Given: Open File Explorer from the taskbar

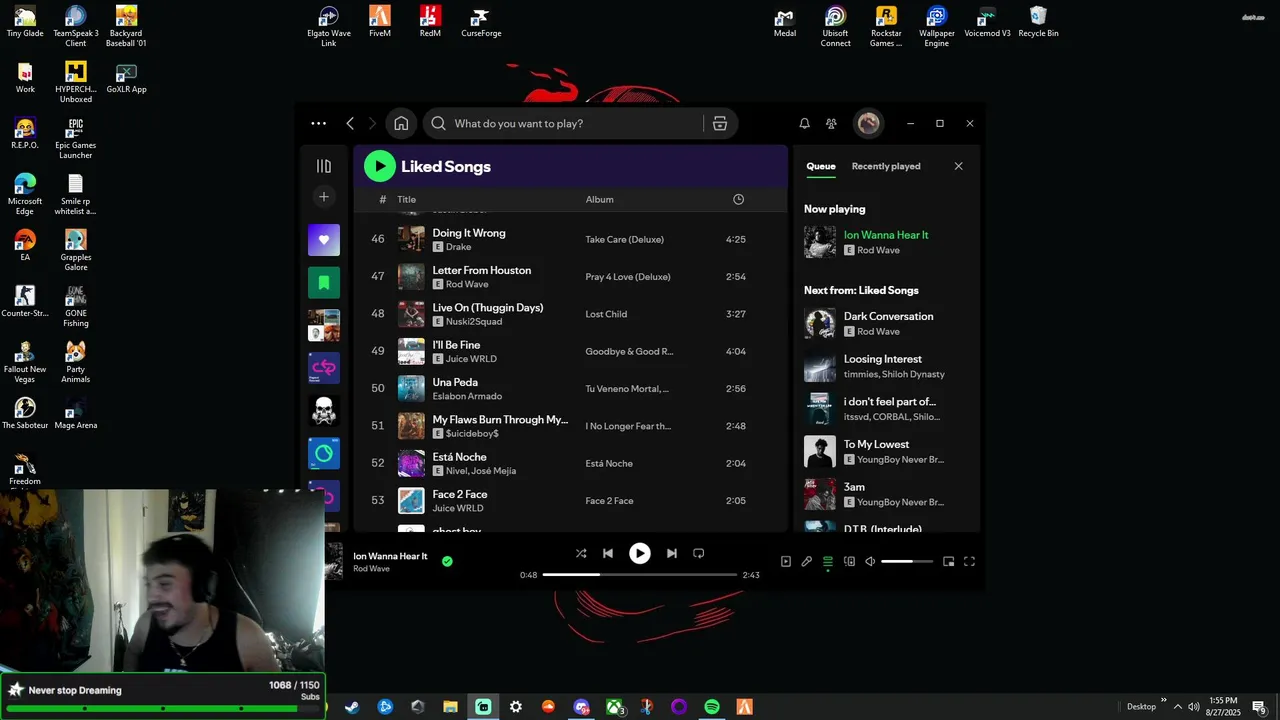Looking at the screenshot, I should click(450, 707).
